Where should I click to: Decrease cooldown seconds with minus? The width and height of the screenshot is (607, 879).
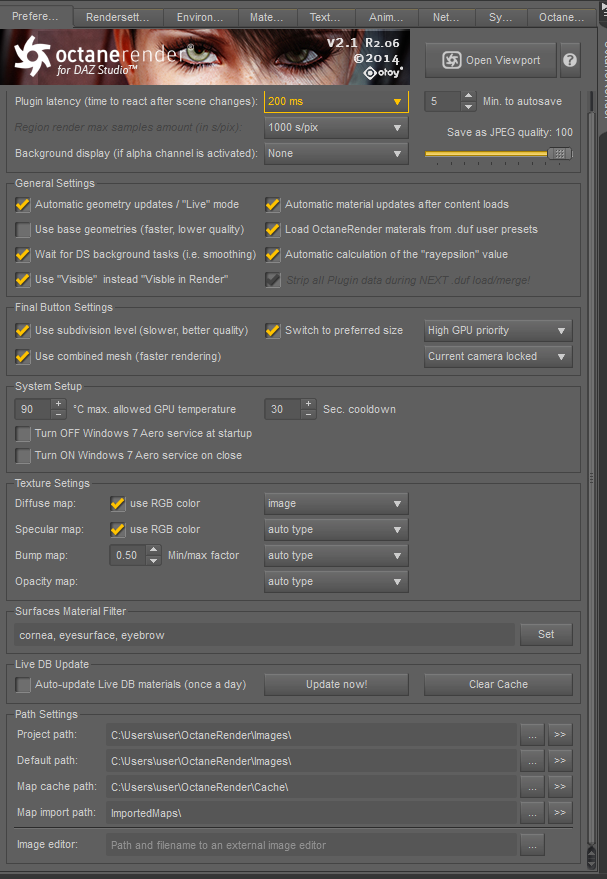click(308, 414)
